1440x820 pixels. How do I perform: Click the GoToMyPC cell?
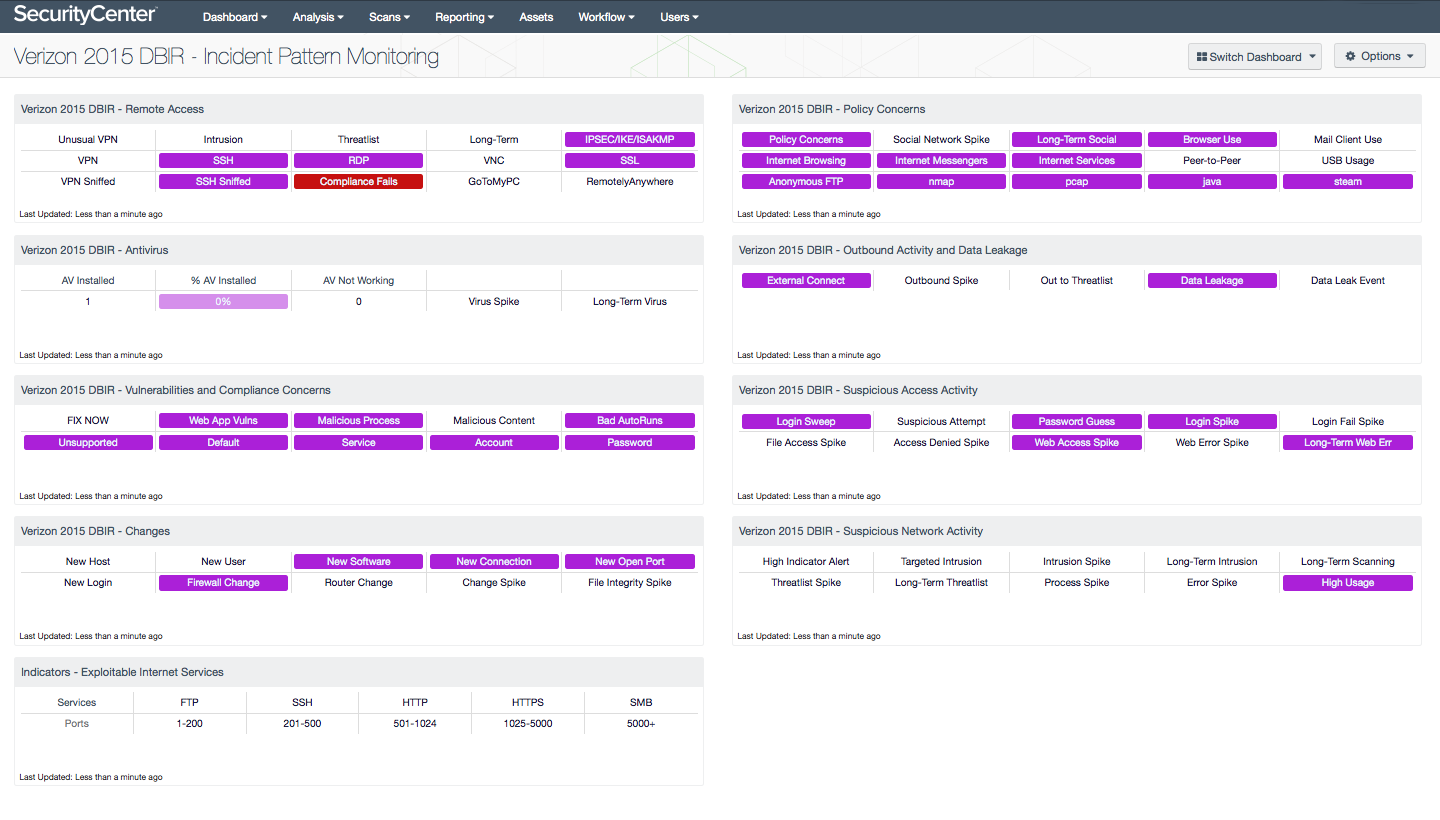[x=494, y=182]
